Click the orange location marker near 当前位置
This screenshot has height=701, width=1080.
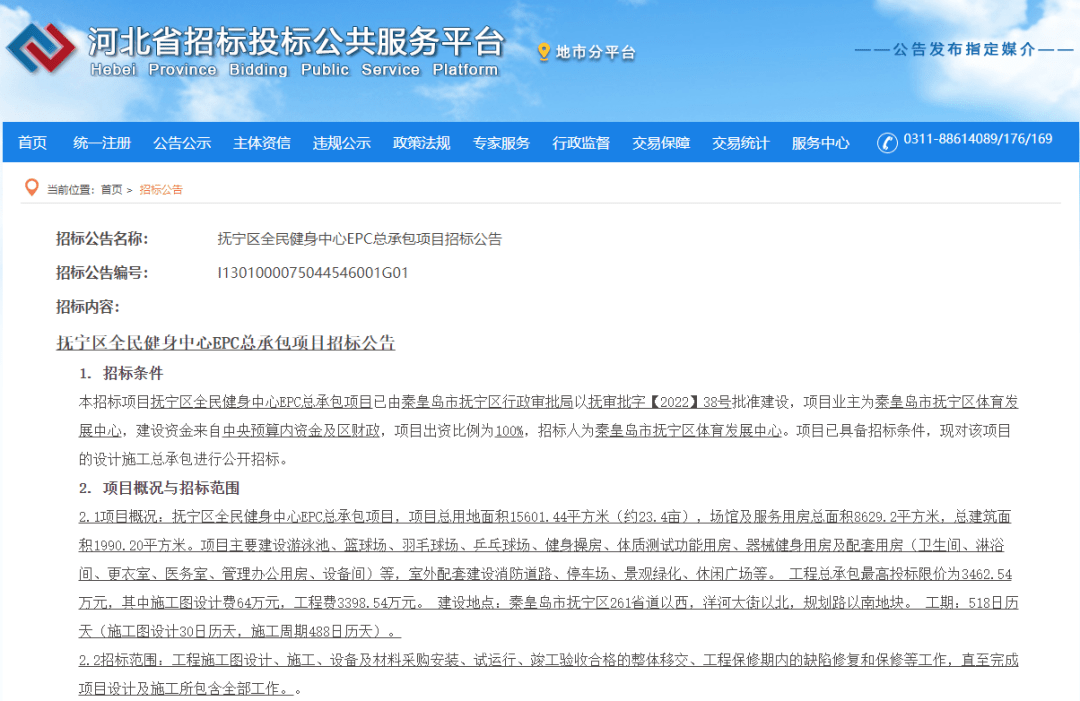pyautogui.click(x=31, y=188)
